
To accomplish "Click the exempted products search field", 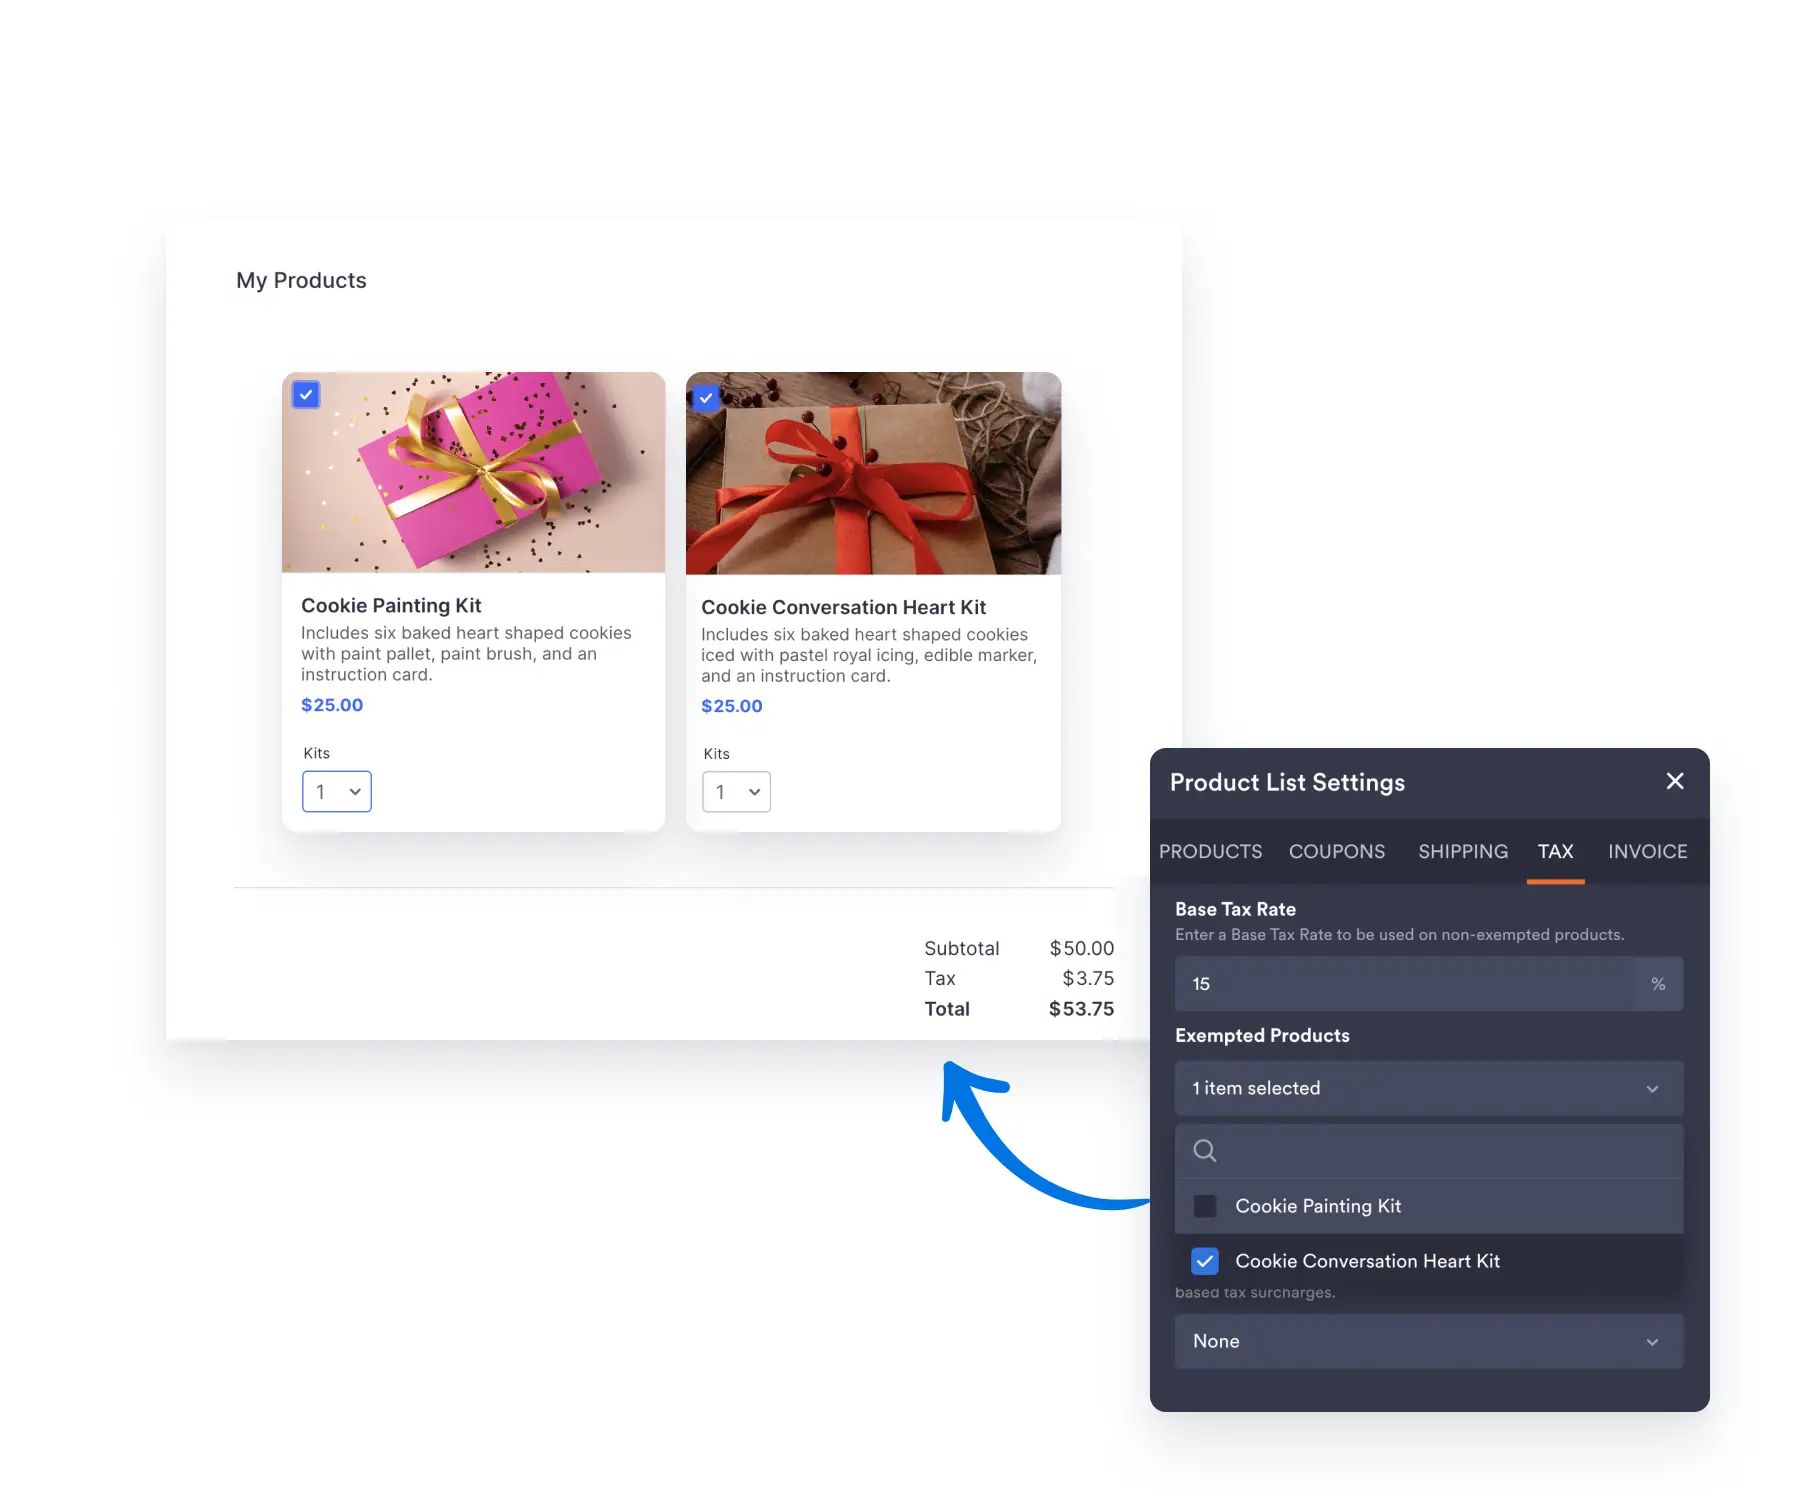I will pos(1429,1151).
